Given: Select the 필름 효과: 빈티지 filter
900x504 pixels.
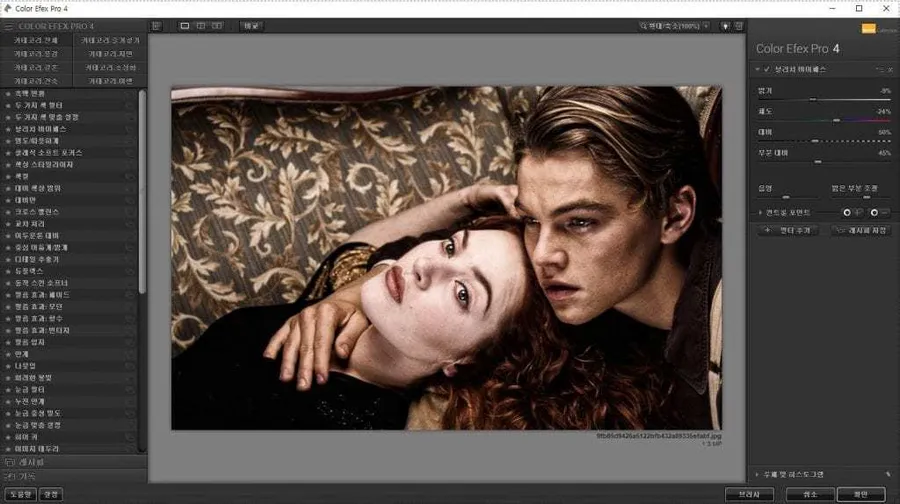Looking at the screenshot, I should (69, 331).
